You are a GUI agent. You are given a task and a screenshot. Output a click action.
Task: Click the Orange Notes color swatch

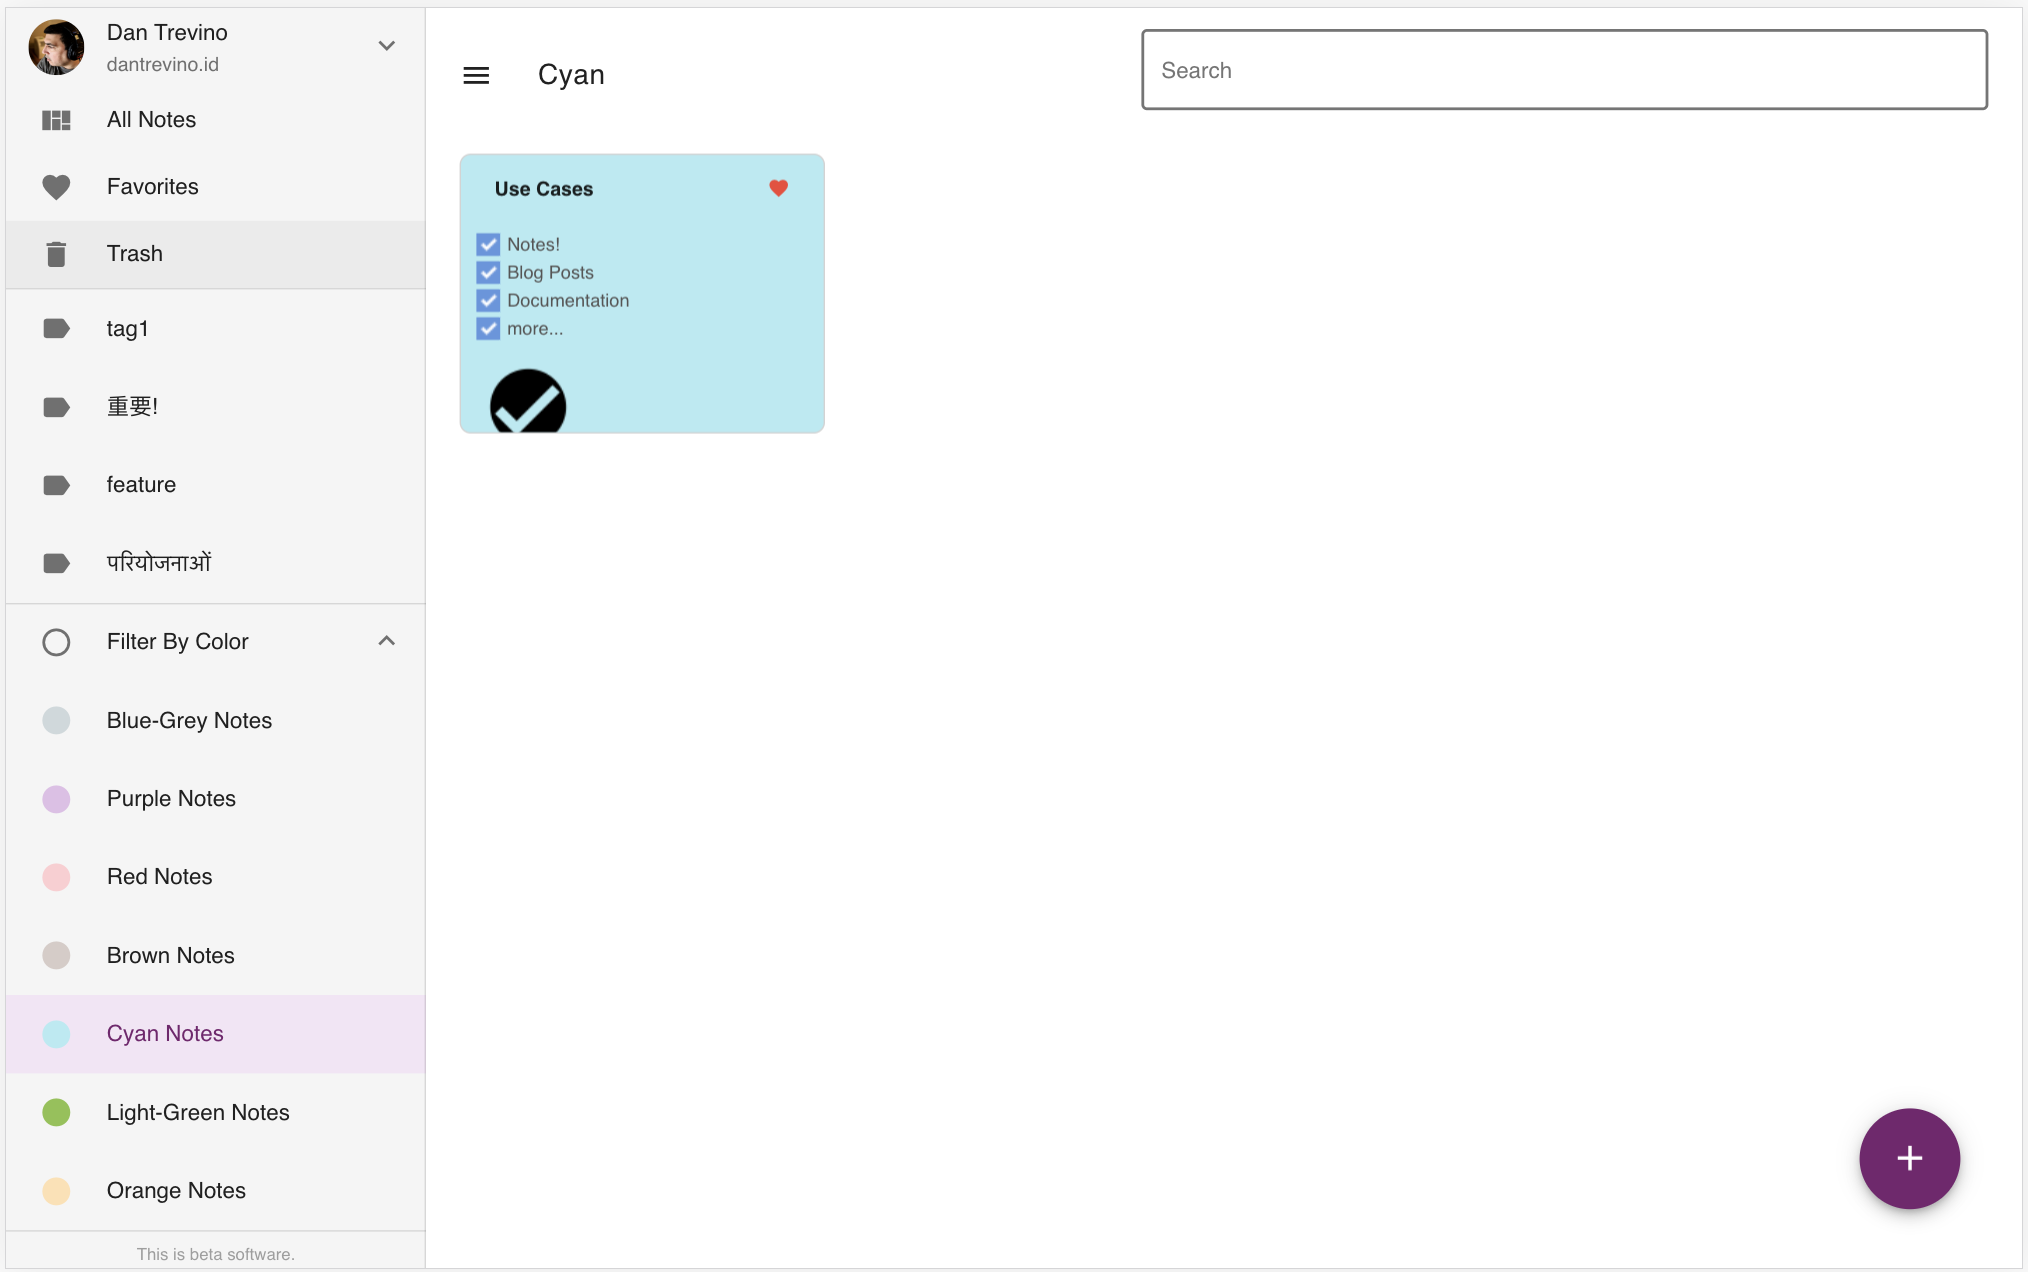click(x=56, y=1191)
